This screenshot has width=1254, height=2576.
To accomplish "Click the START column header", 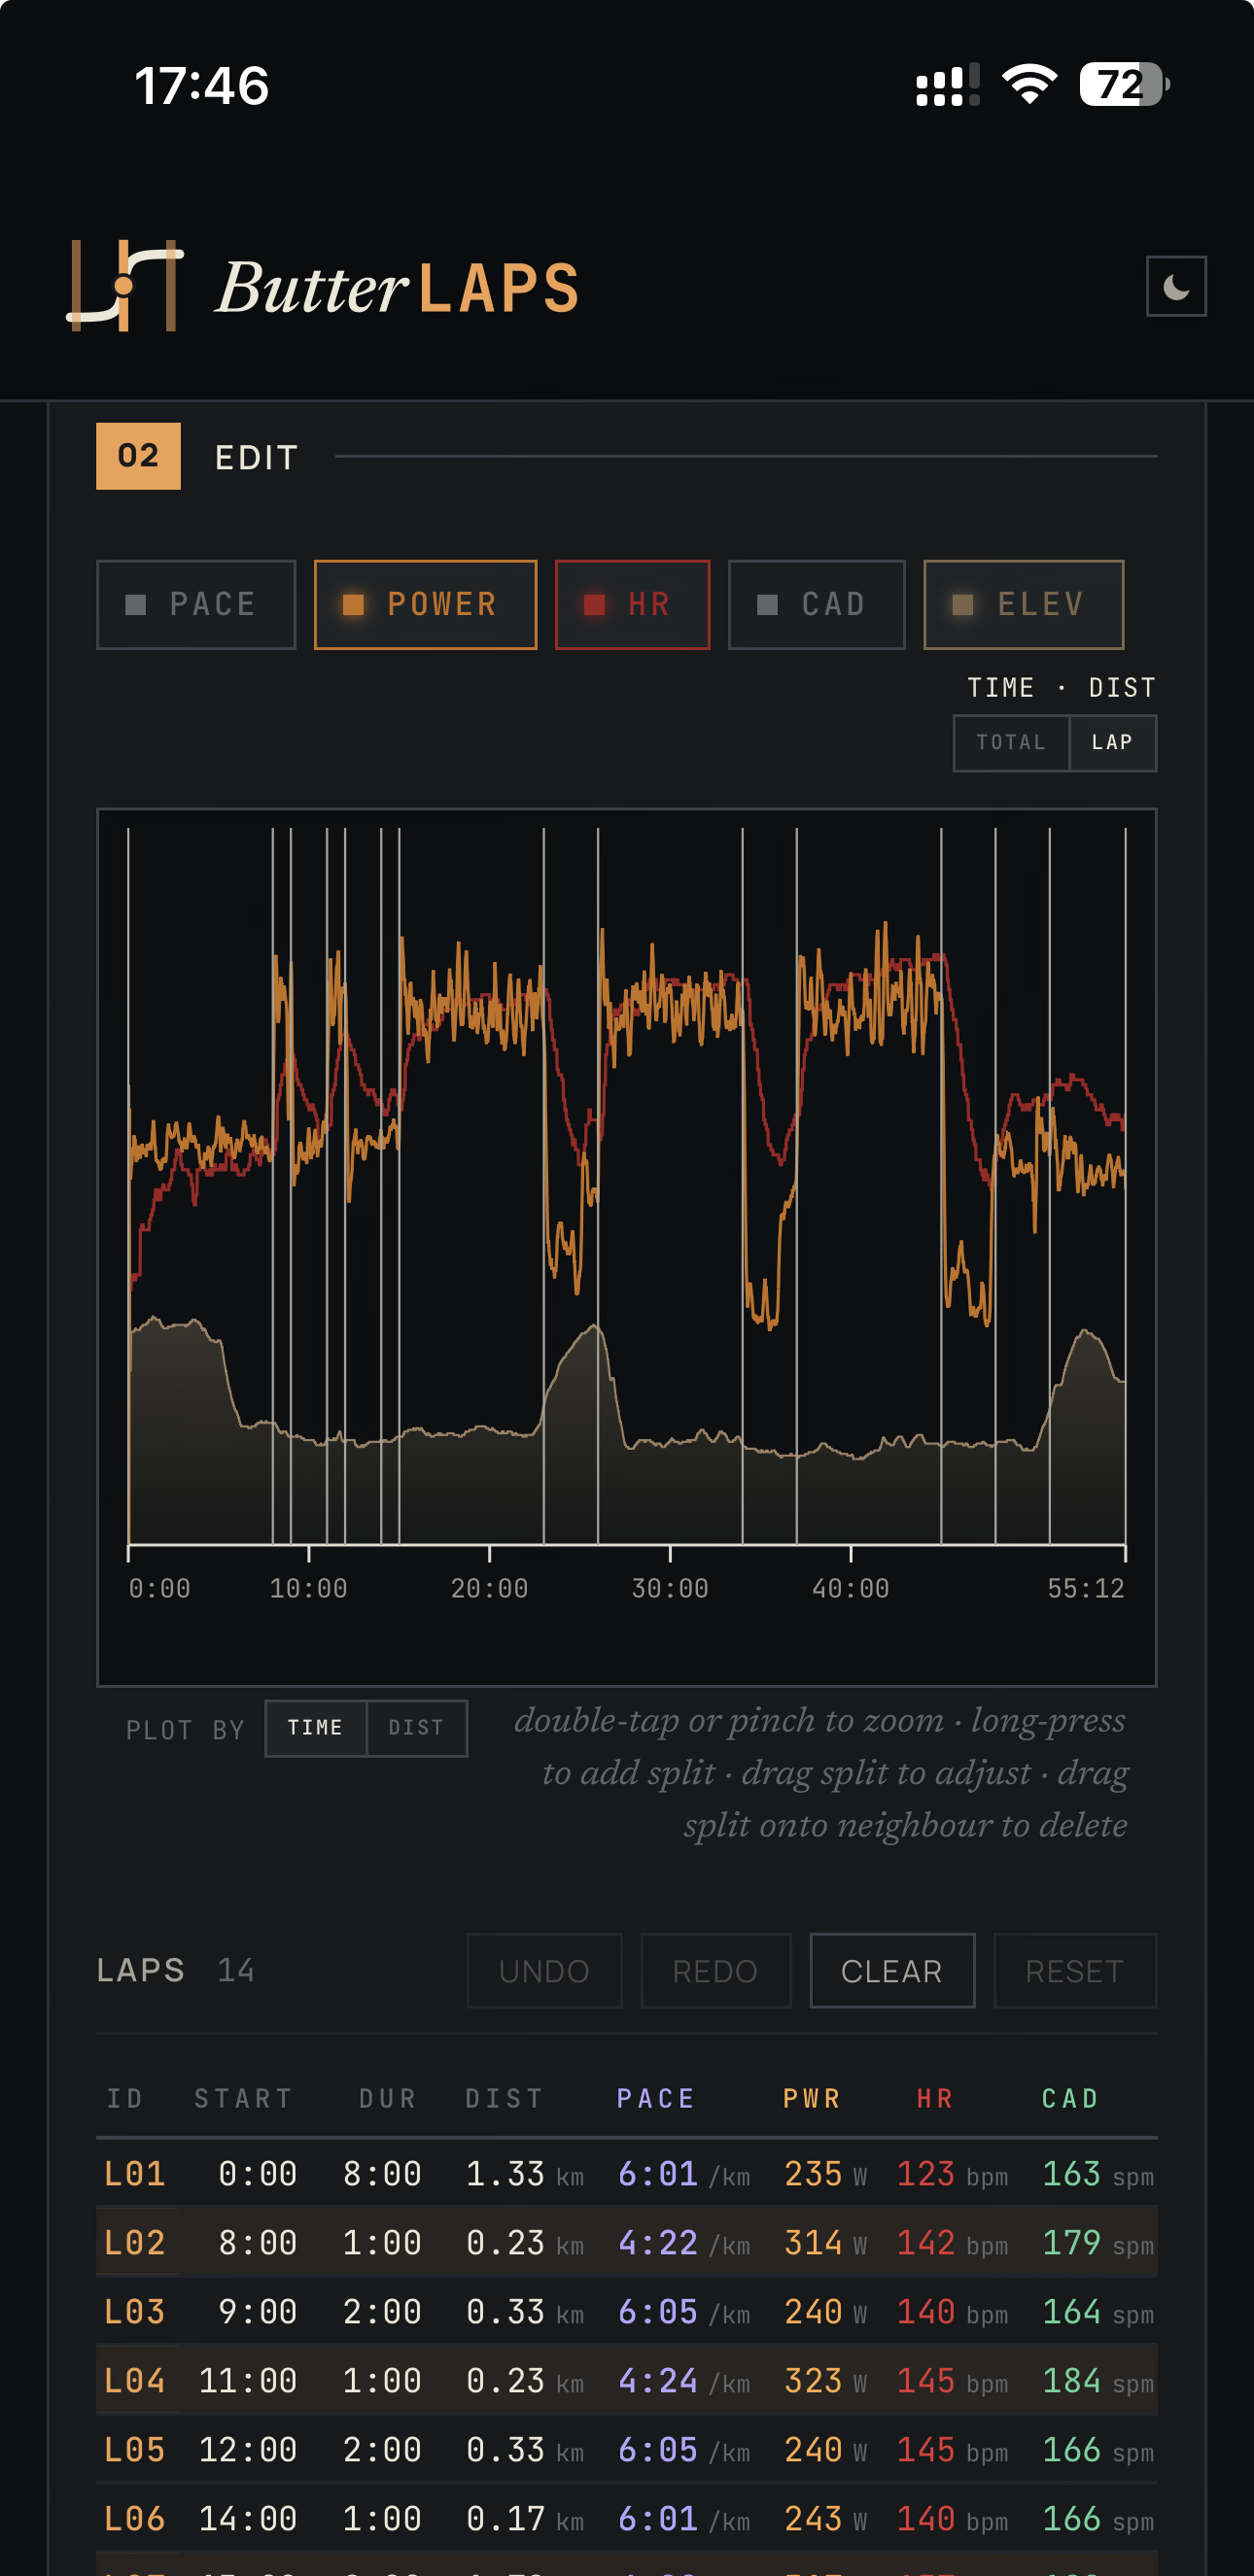I will click(x=243, y=2098).
